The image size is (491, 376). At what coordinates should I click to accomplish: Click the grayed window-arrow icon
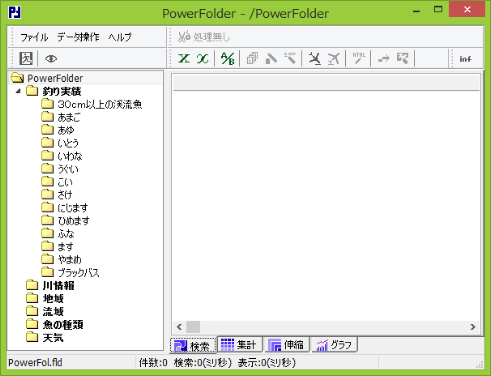402,59
